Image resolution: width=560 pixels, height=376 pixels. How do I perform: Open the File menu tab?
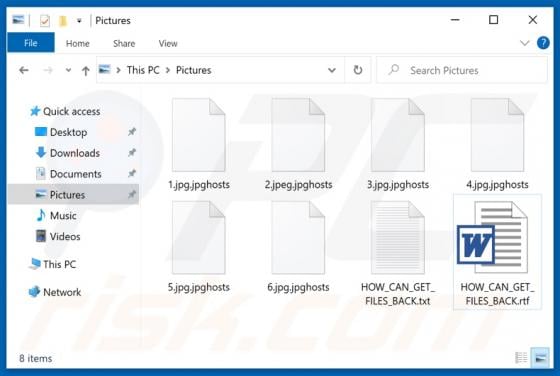(31, 43)
